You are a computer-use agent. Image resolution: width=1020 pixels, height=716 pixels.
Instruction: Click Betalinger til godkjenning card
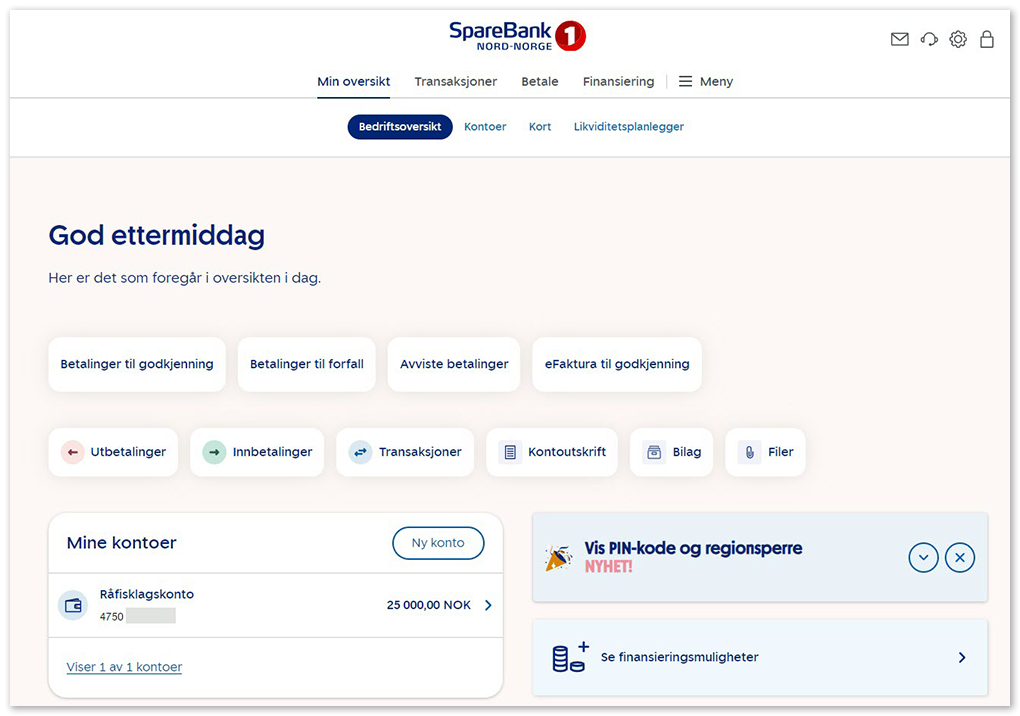click(x=137, y=364)
